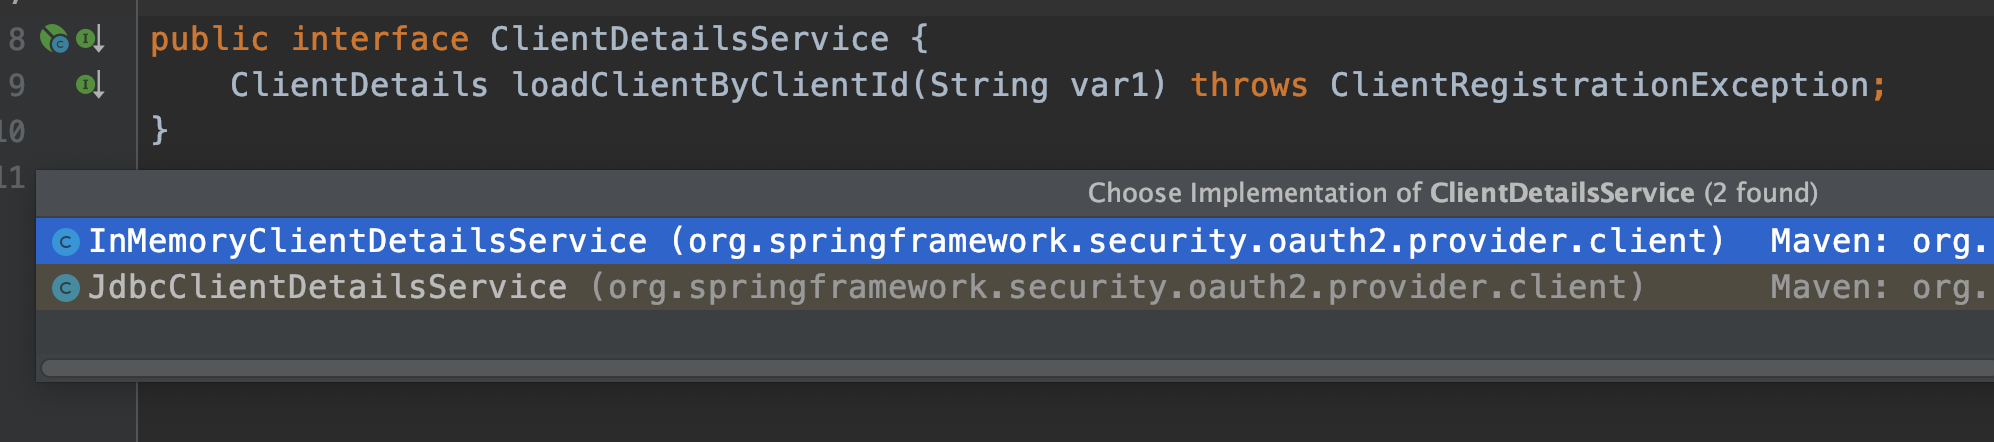Viewport: 1994px width, 442px height.
Task: Click the implemented-interface gutter icon on line 8
Action: pos(90,39)
